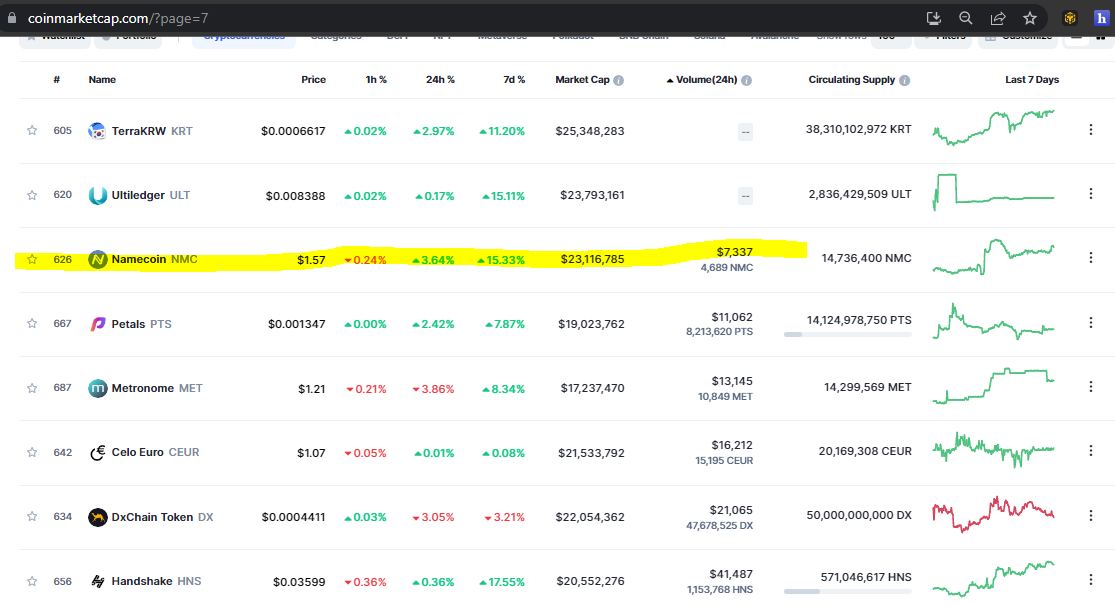Click DxChain Token market cap $22,054,362
This screenshot has height=609, width=1115.
coord(590,517)
